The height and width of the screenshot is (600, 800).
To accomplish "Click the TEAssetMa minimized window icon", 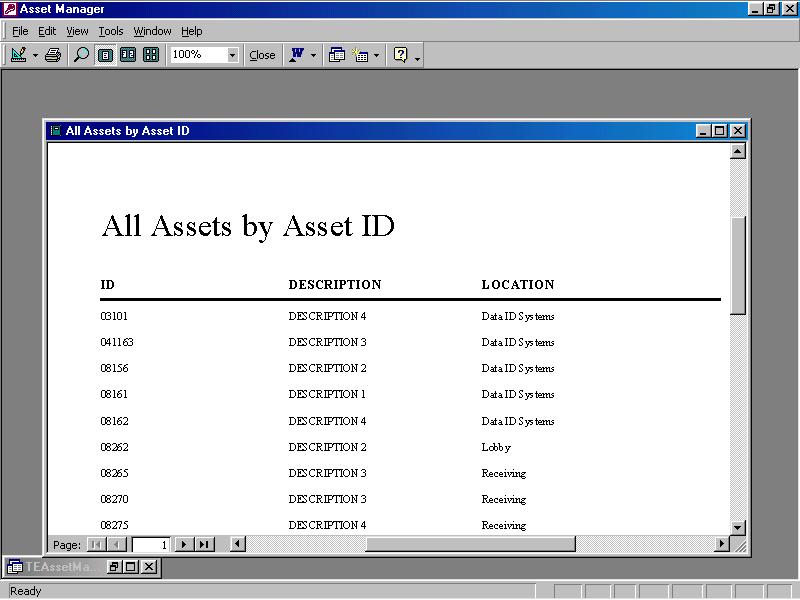I will tap(14, 567).
